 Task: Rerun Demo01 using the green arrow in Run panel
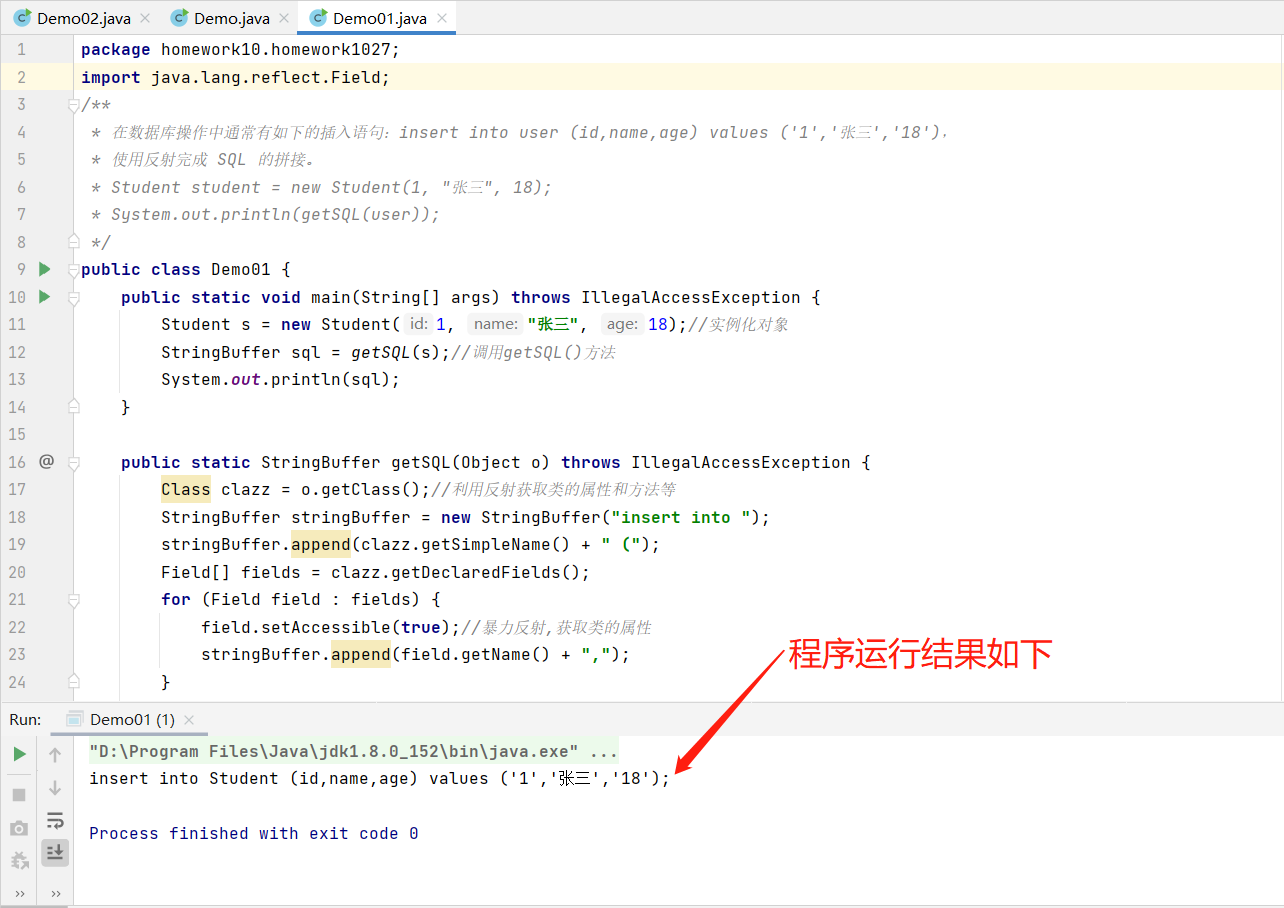point(19,754)
